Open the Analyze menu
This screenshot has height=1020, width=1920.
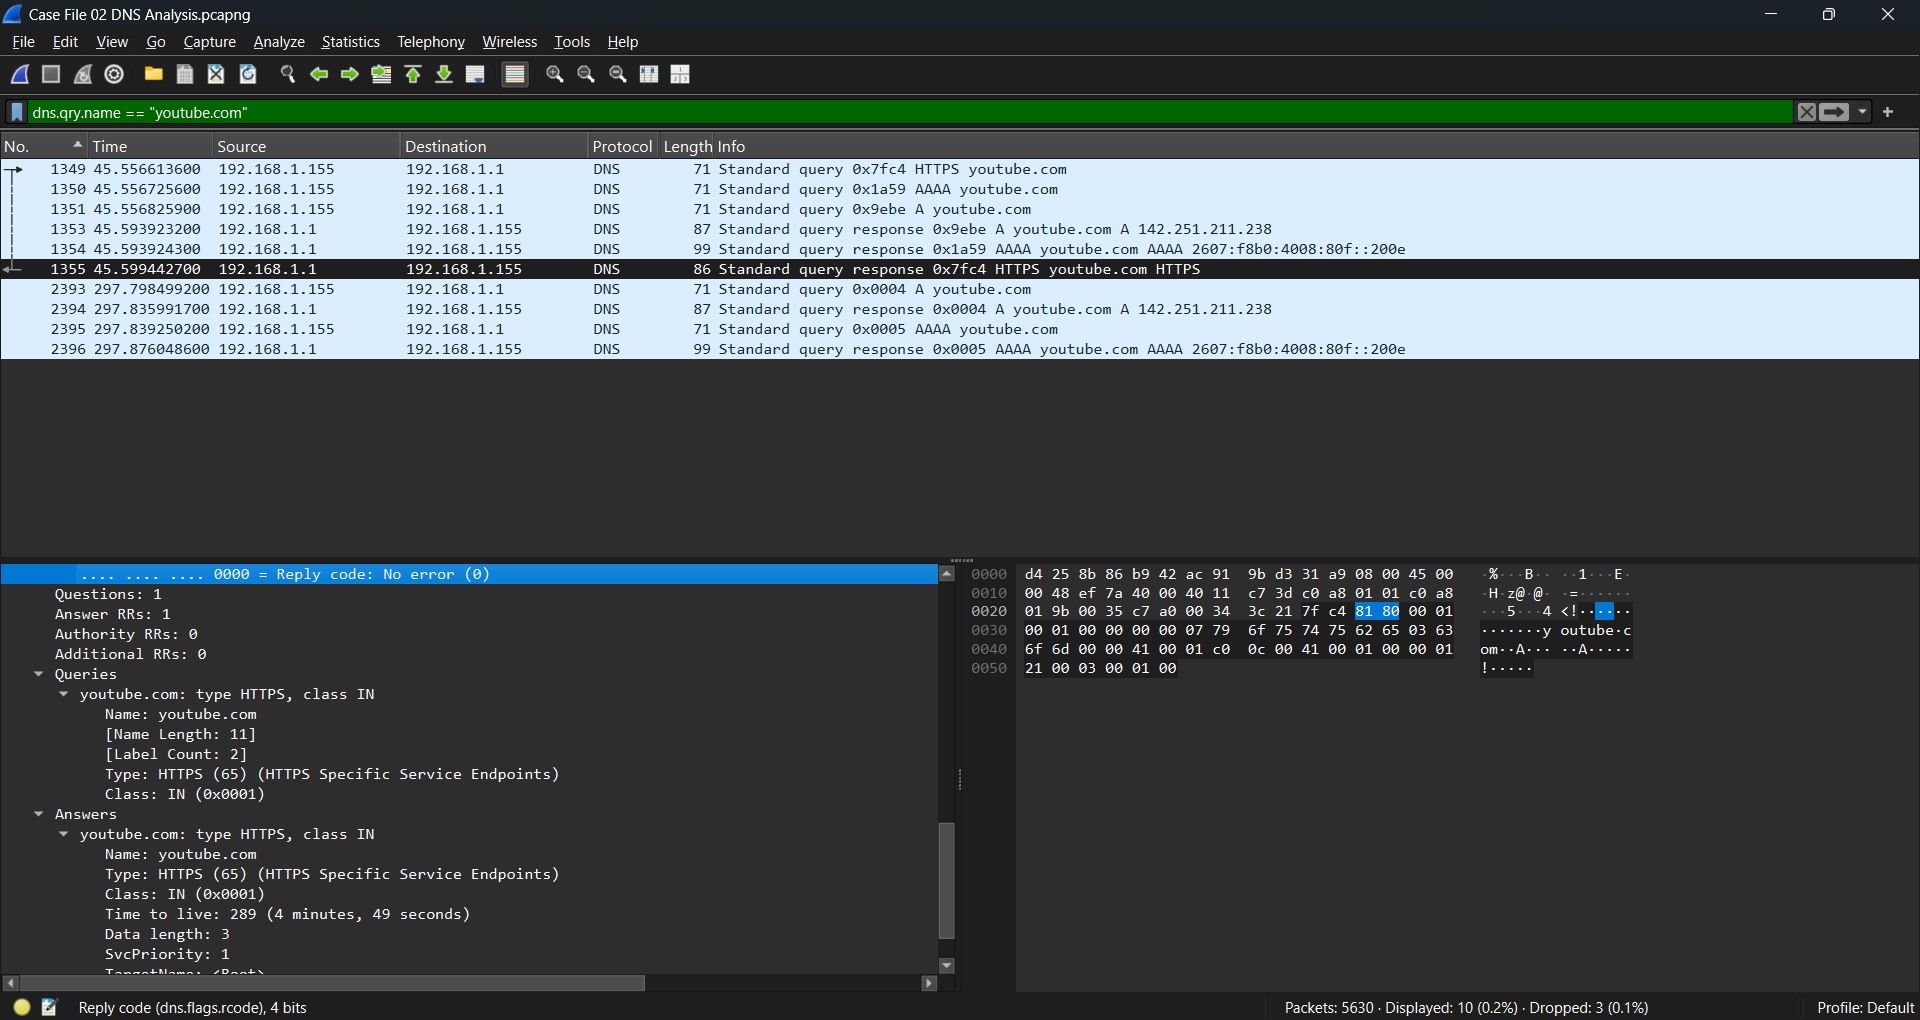279,42
